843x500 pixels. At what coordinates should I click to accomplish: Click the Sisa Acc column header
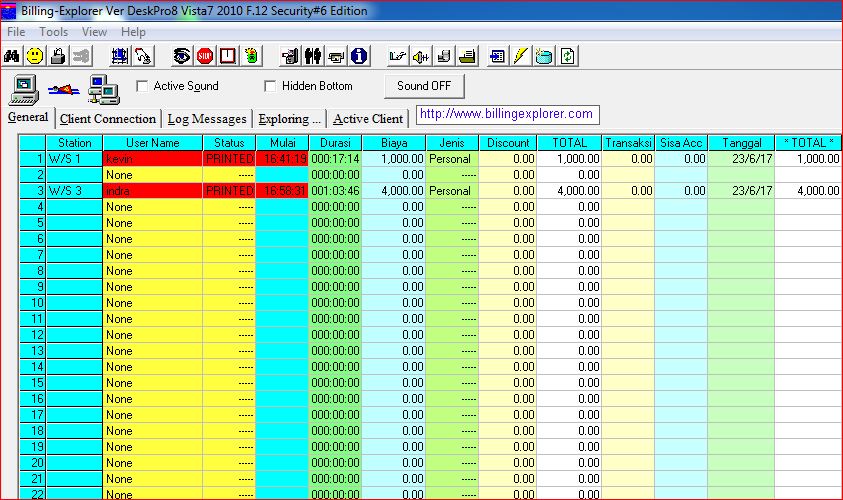pos(681,142)
